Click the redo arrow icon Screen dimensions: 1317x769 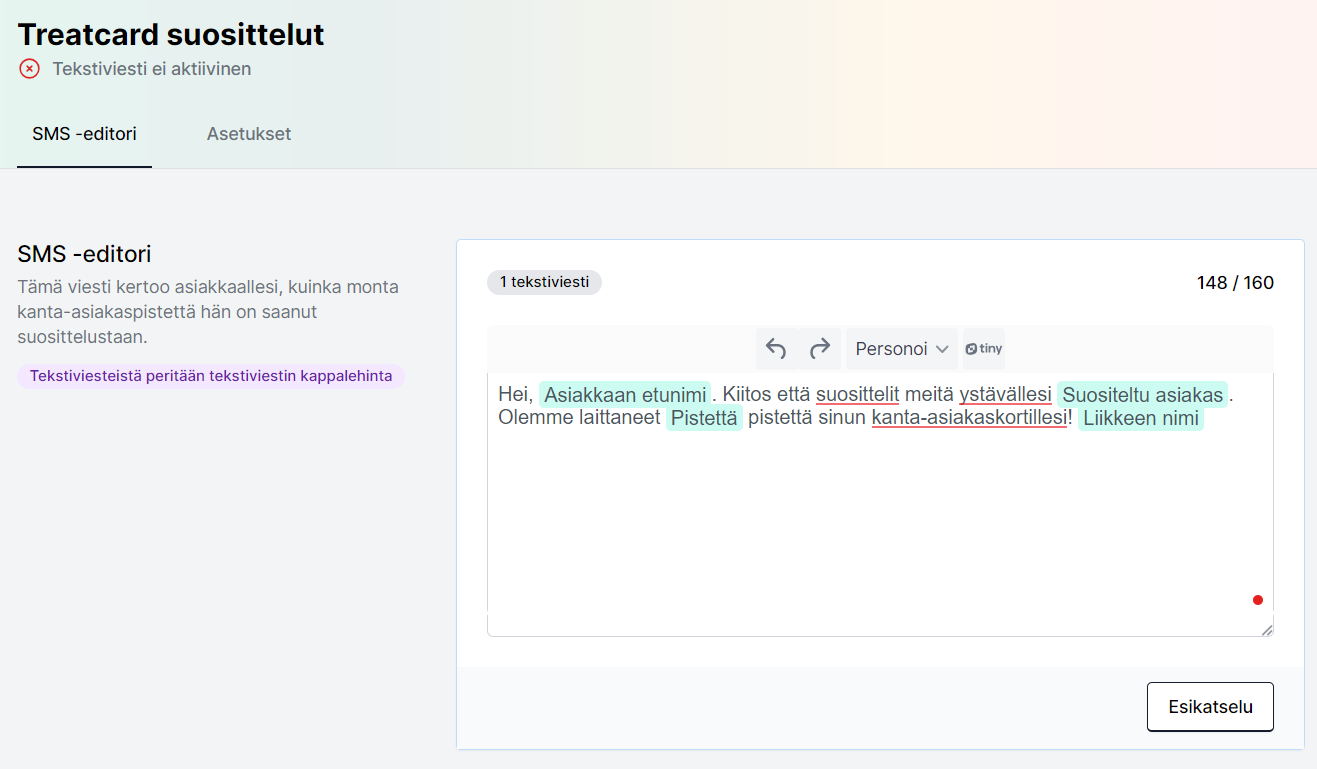[820, 349]
